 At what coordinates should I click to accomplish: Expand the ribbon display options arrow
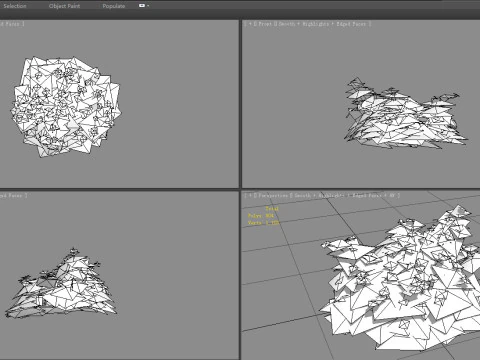point(148,6)
